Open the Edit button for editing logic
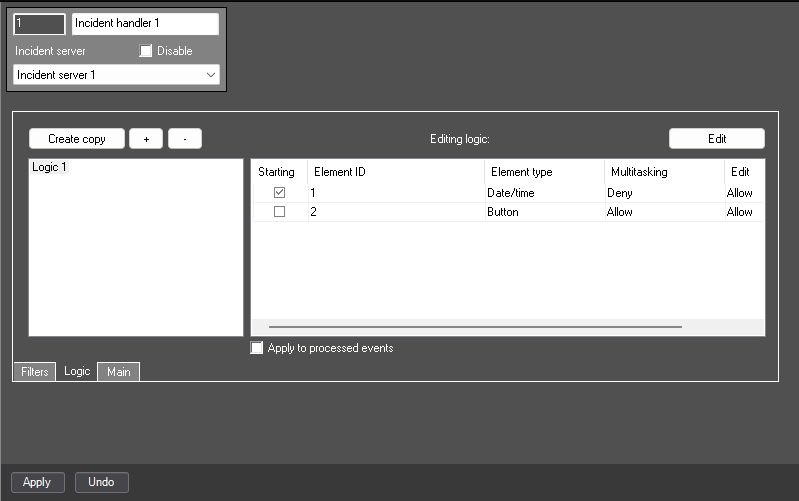799x501 pixels. (x=716, y=139)
